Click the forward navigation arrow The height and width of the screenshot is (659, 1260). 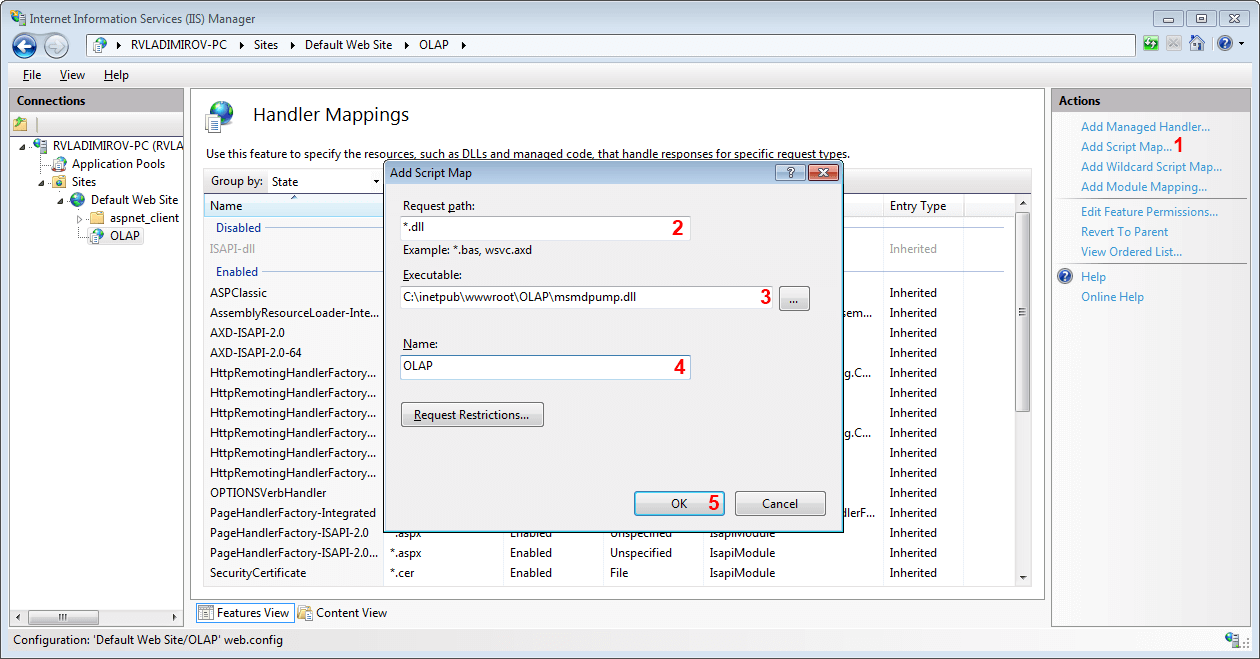point(56,44)
